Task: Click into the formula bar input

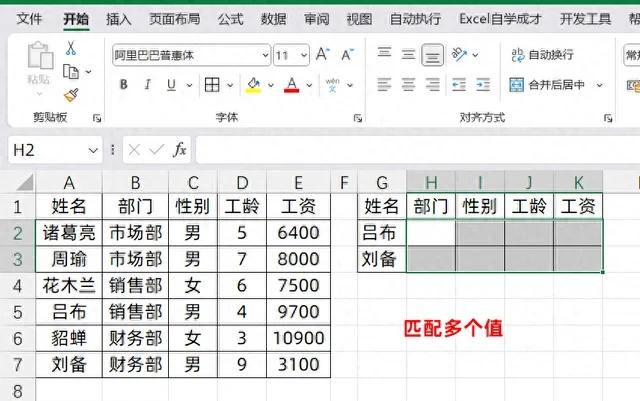Action: [418, 150]
